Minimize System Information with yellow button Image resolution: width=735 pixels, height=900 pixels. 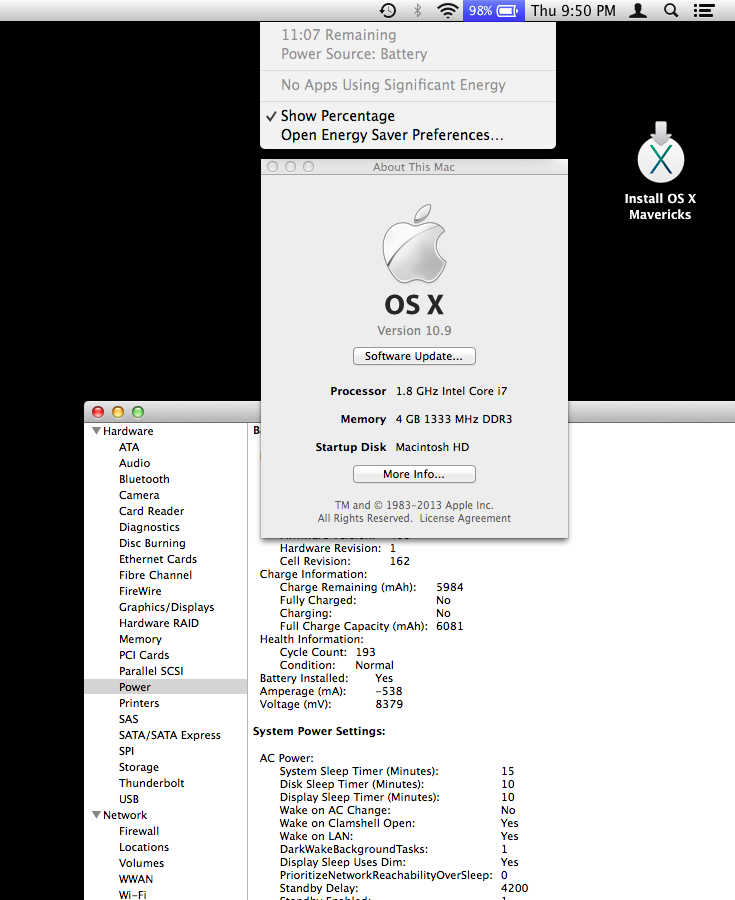(118, 412)
